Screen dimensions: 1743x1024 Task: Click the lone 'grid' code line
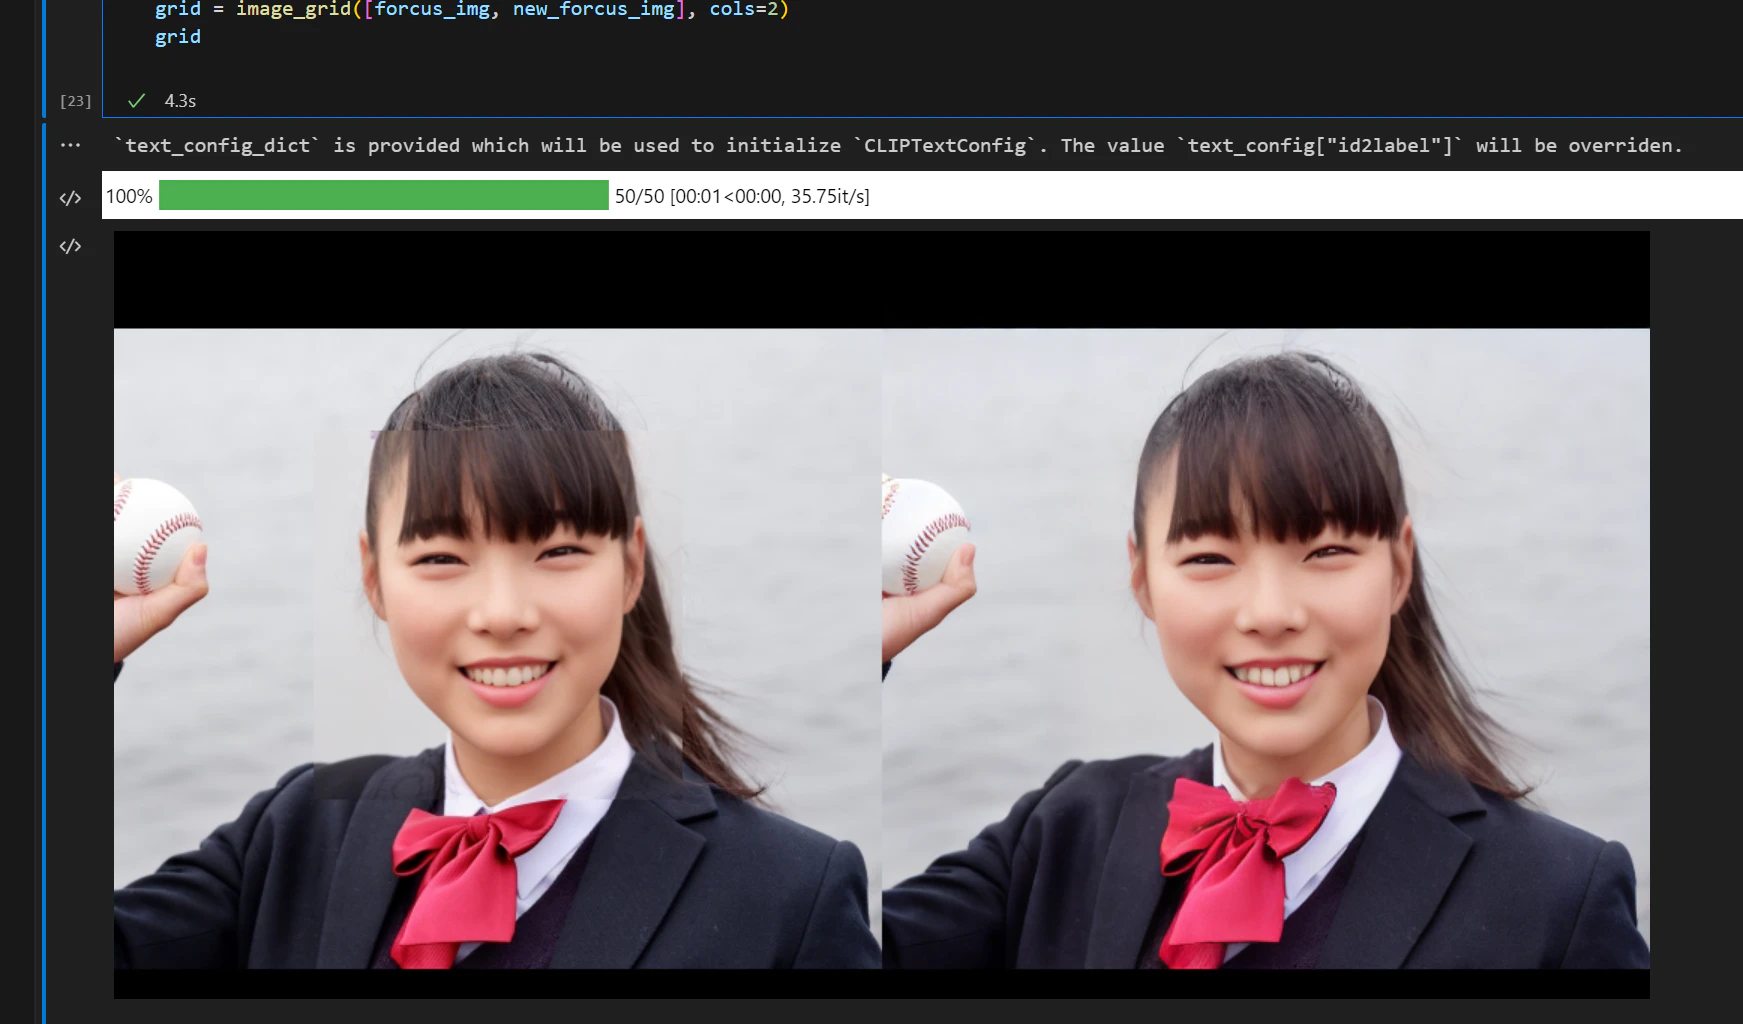178,37
